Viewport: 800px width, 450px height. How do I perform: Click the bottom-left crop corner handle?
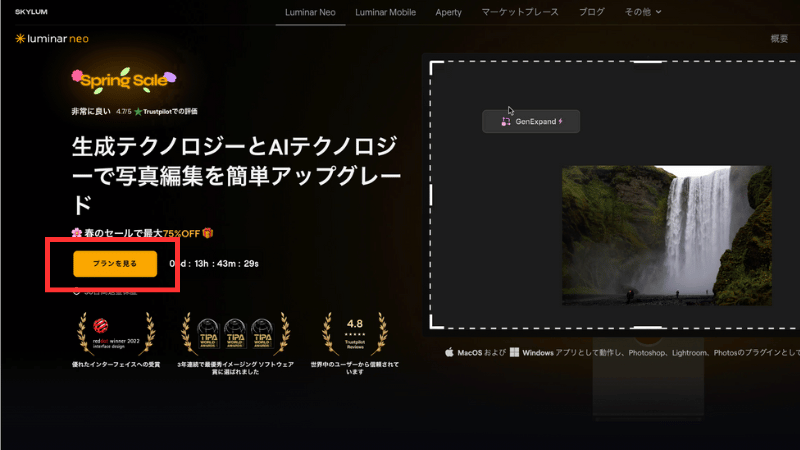tap(437, 322)
